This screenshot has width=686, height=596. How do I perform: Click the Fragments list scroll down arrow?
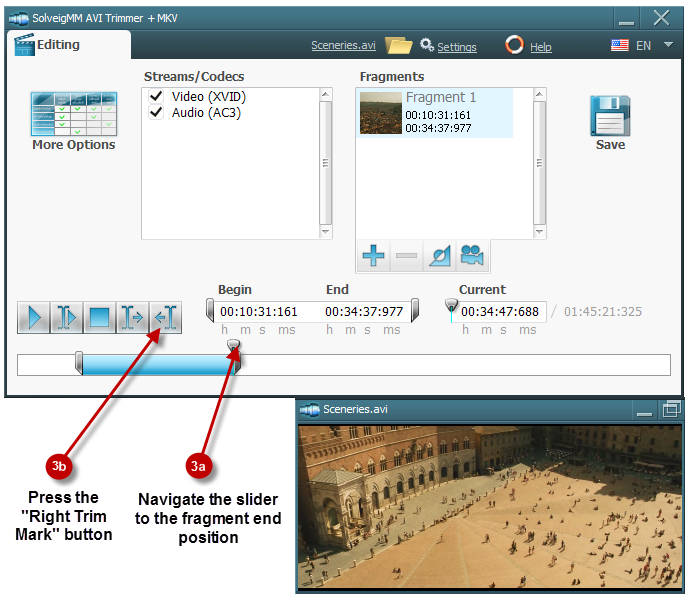539,232
